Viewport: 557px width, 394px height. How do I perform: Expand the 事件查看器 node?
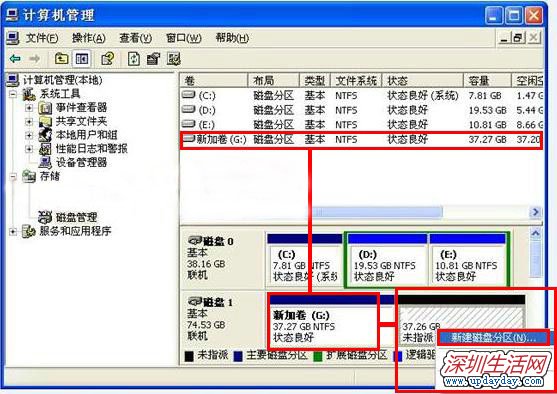29,108
